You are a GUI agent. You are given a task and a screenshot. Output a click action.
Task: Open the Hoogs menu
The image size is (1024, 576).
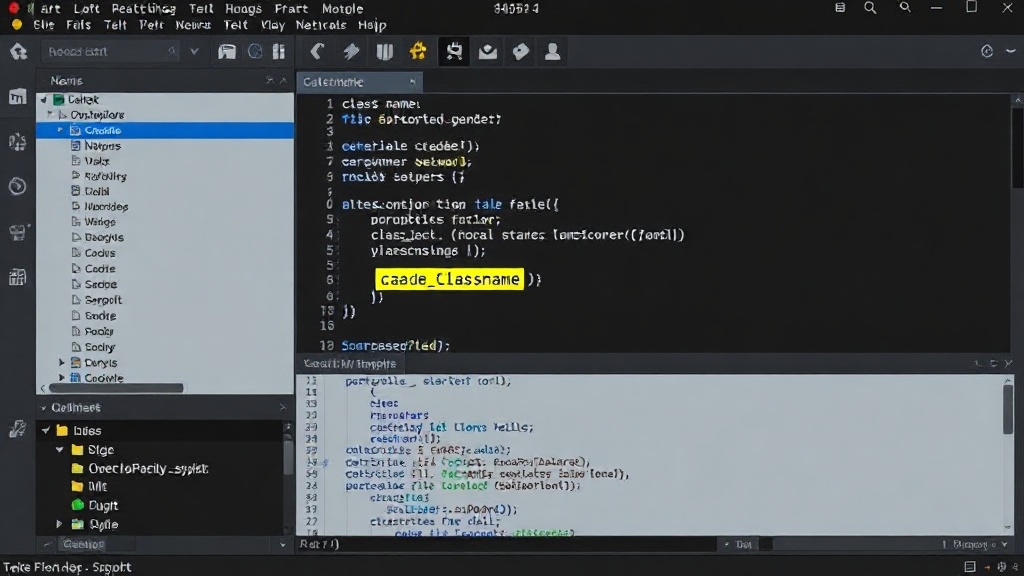[x=243, y=8]
